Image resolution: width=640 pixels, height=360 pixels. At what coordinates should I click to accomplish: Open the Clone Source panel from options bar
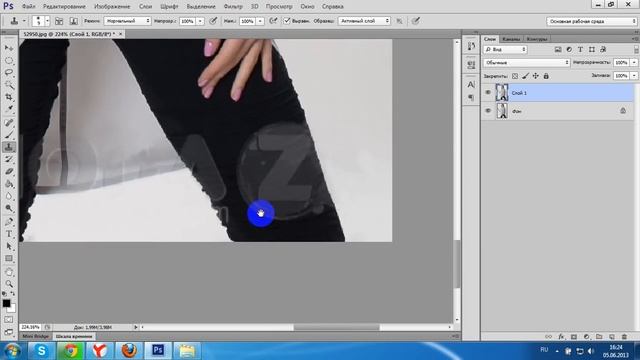pos(74,21)
